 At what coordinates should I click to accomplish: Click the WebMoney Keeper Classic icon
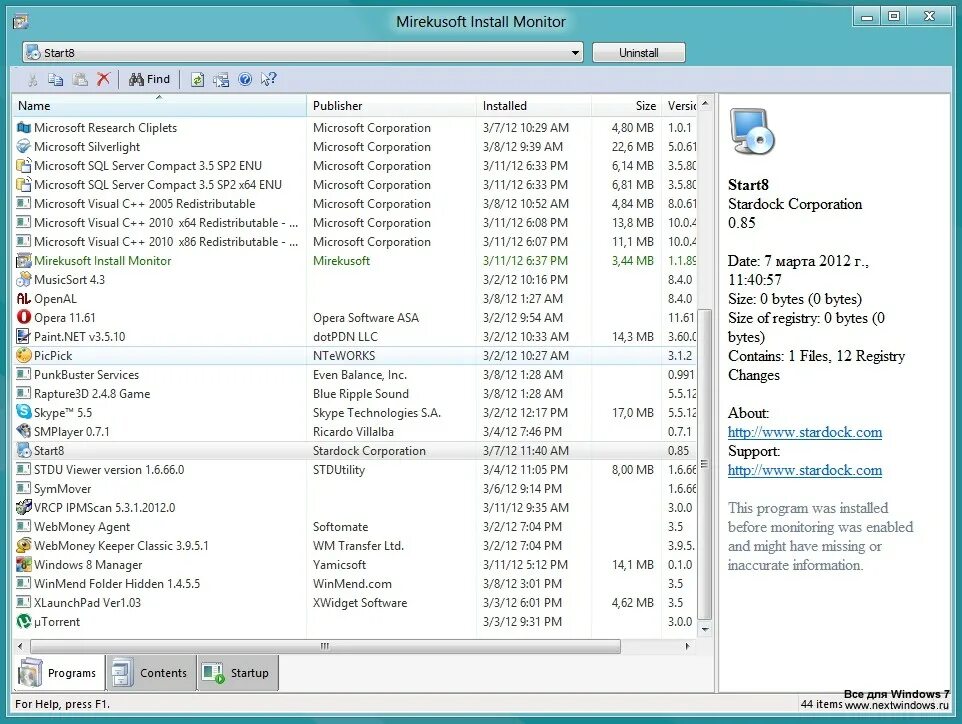coord(23,545)
